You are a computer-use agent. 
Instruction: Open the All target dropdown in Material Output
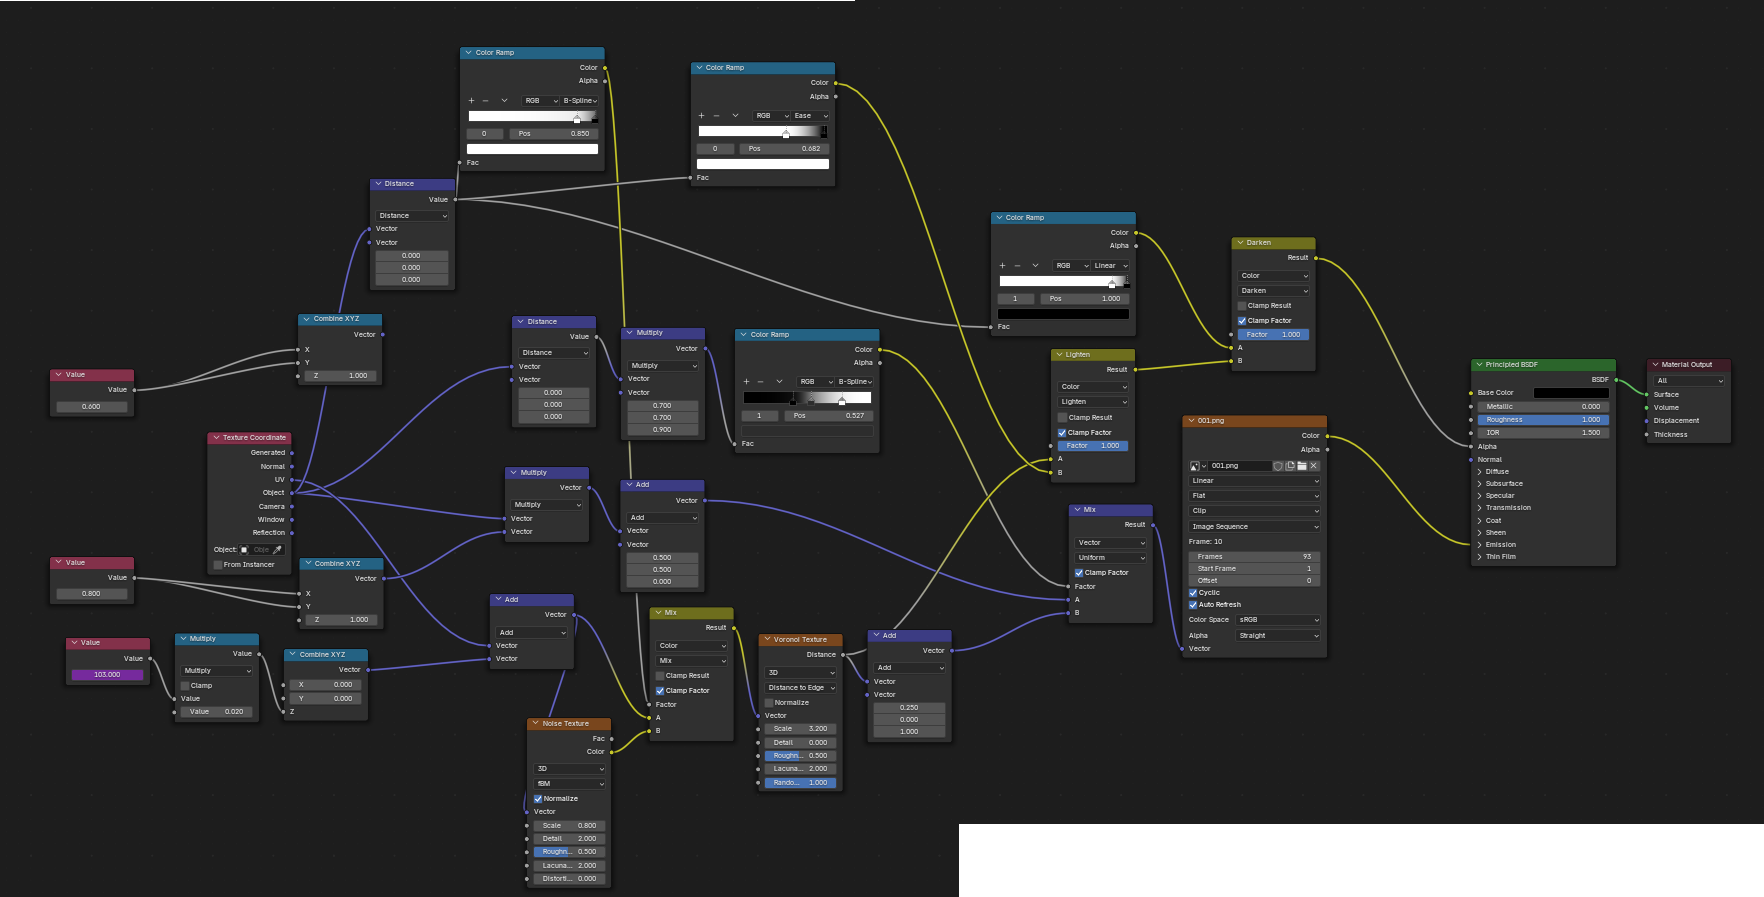[1690, 381]
